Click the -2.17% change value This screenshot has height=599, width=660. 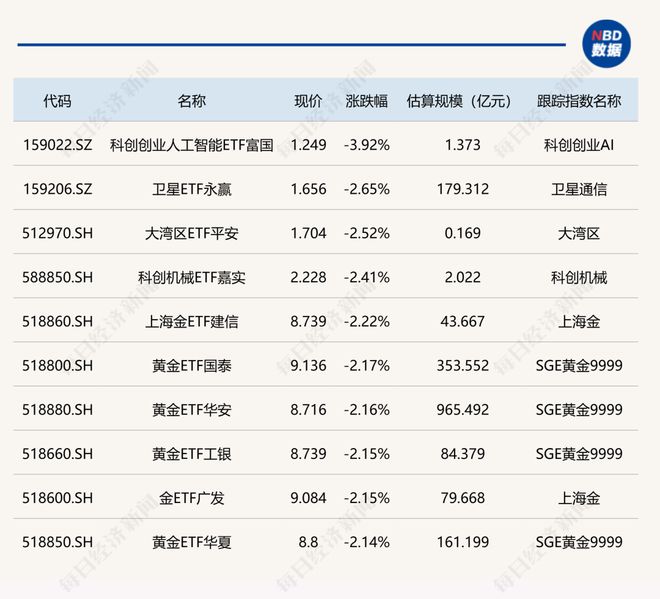point(367,365)
